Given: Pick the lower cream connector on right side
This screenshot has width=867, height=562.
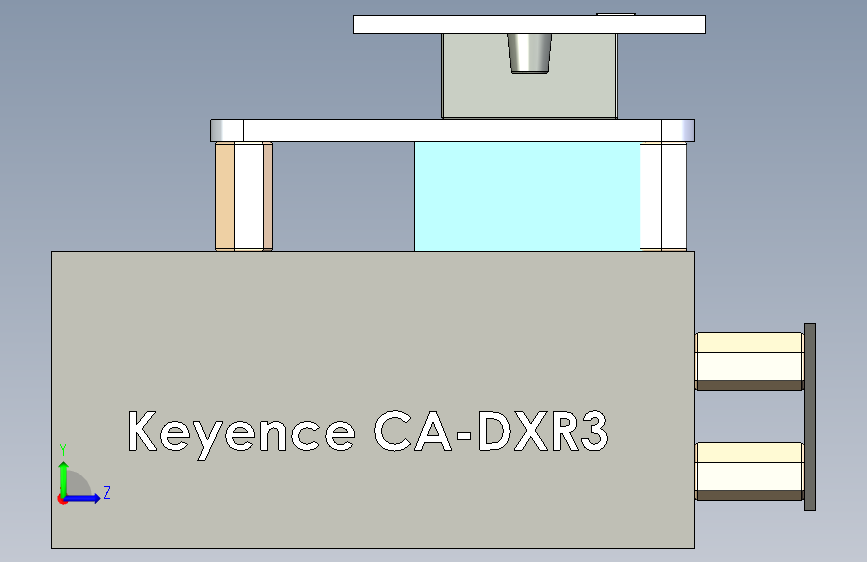Looking at the screenshot, I should point(749,471).
